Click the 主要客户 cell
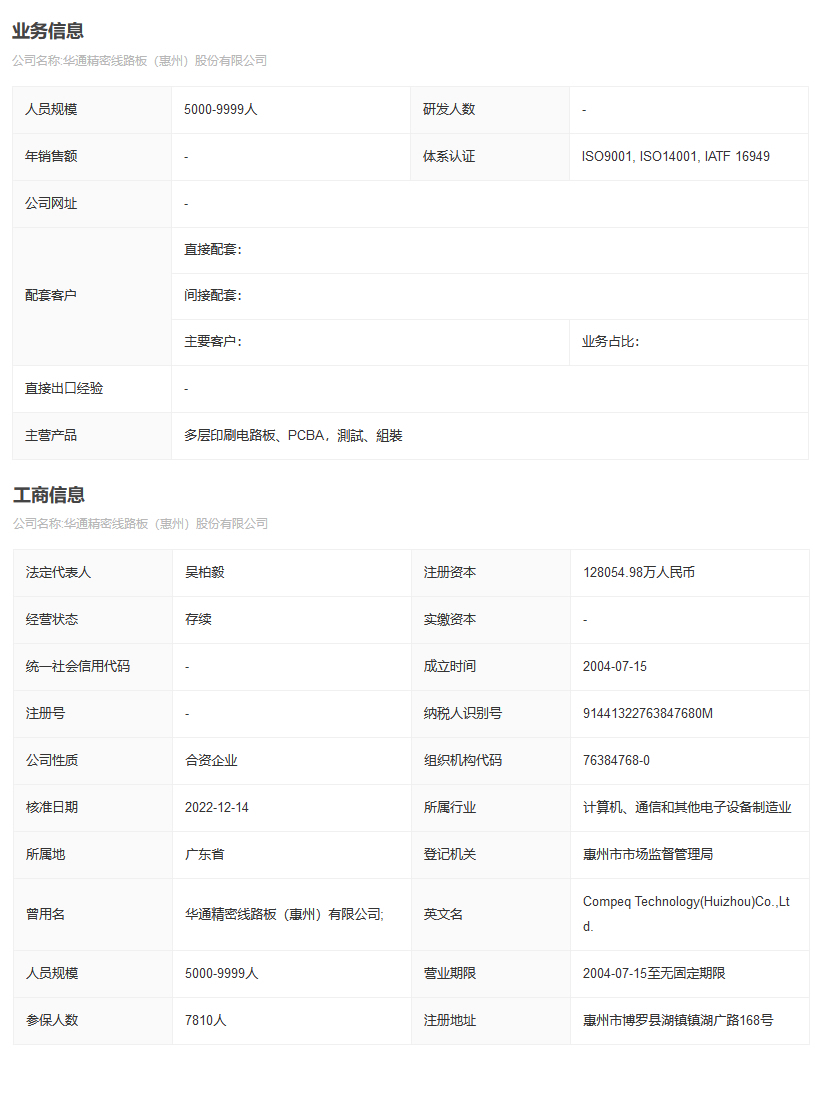The width and height of the screenshot is (826, 1100). [371, 342]
